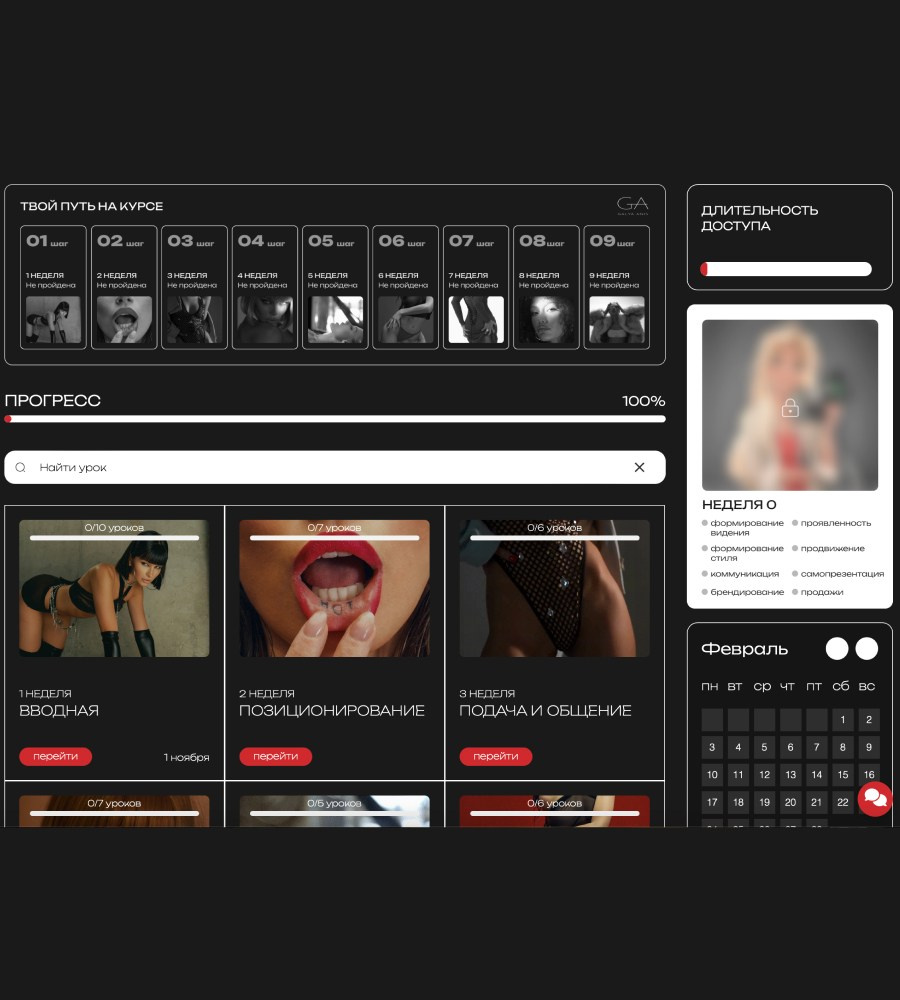900x1000 pixels.
Task: Click the Прогресс progress bar
Action: pyautogui.click(x=335, y=419)
